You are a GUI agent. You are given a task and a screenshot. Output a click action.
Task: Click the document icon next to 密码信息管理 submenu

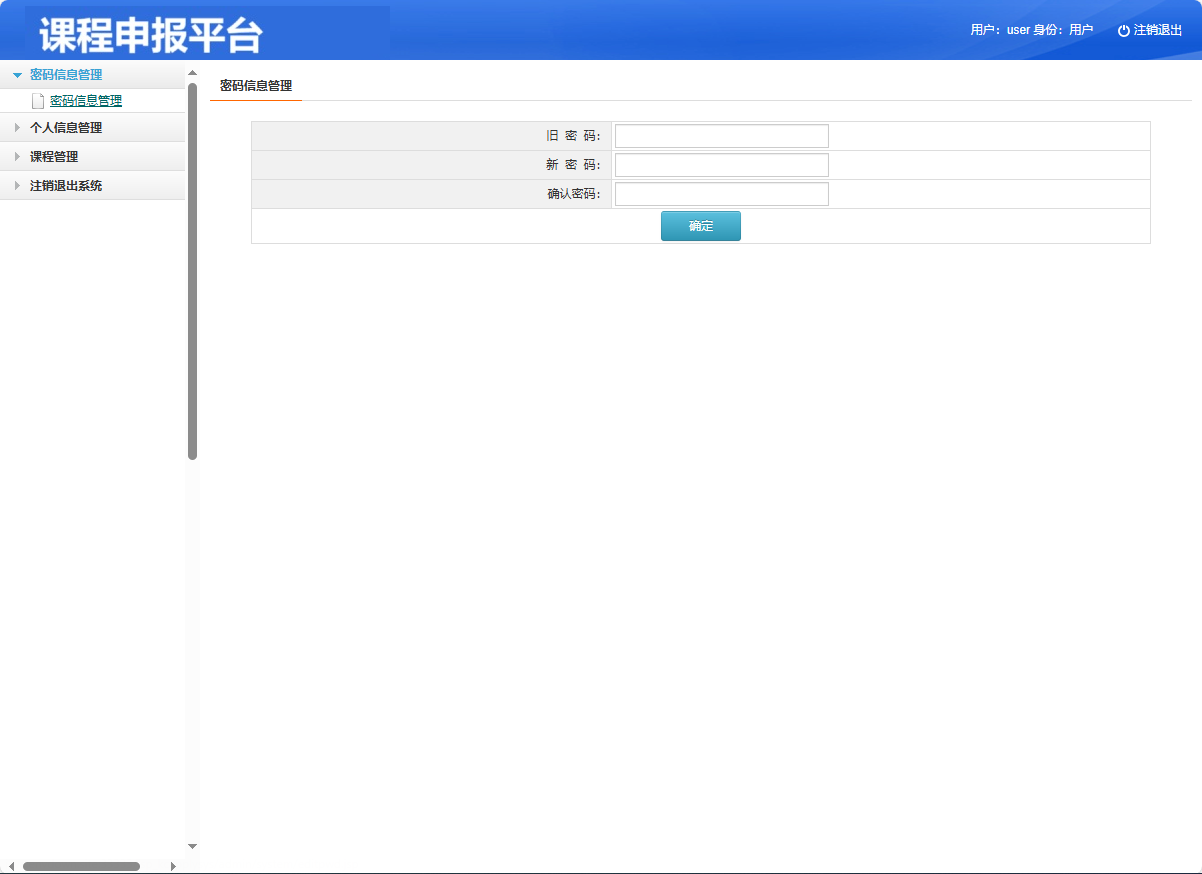pyautogui.click(x=37, y=100)
